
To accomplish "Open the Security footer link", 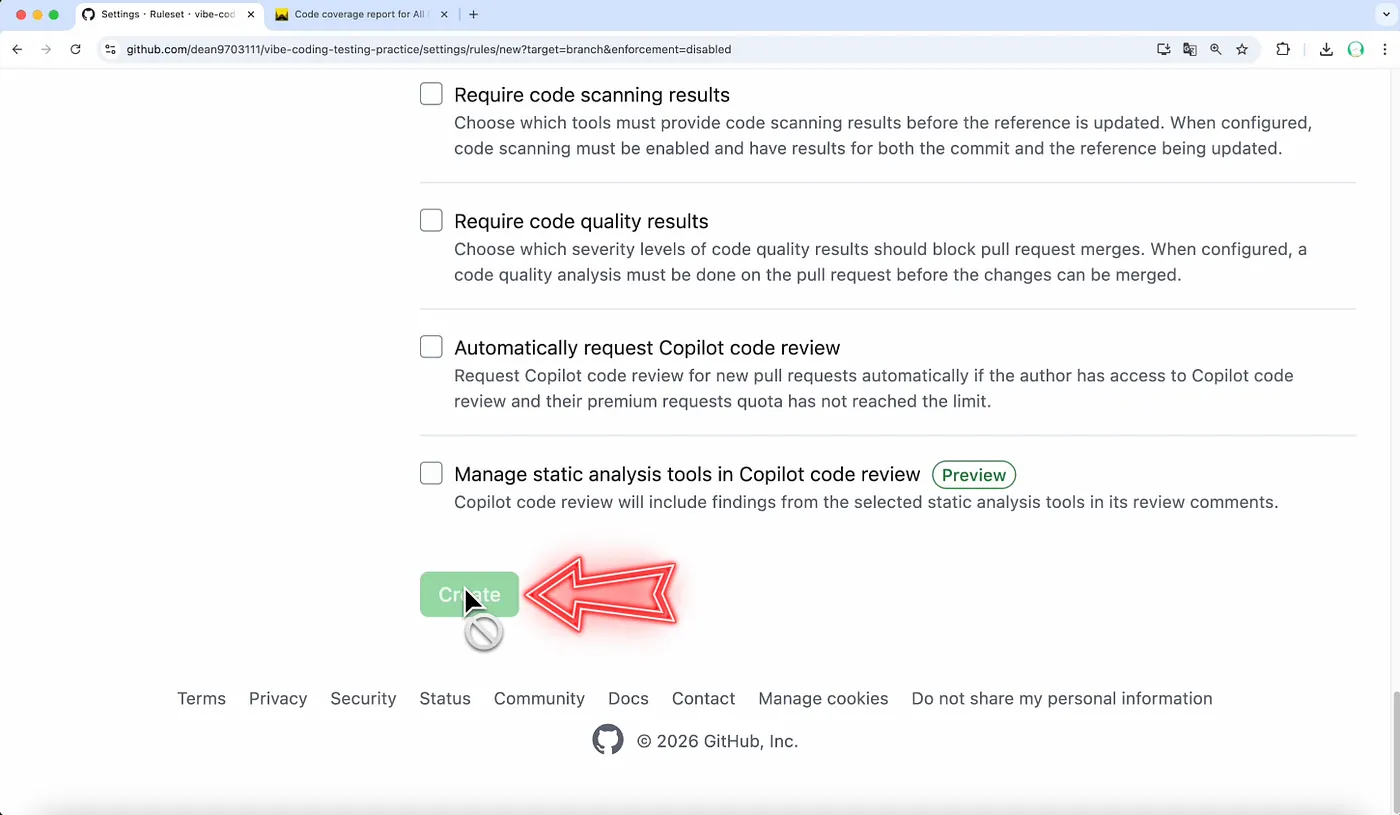I will click(x=363, y=698).
